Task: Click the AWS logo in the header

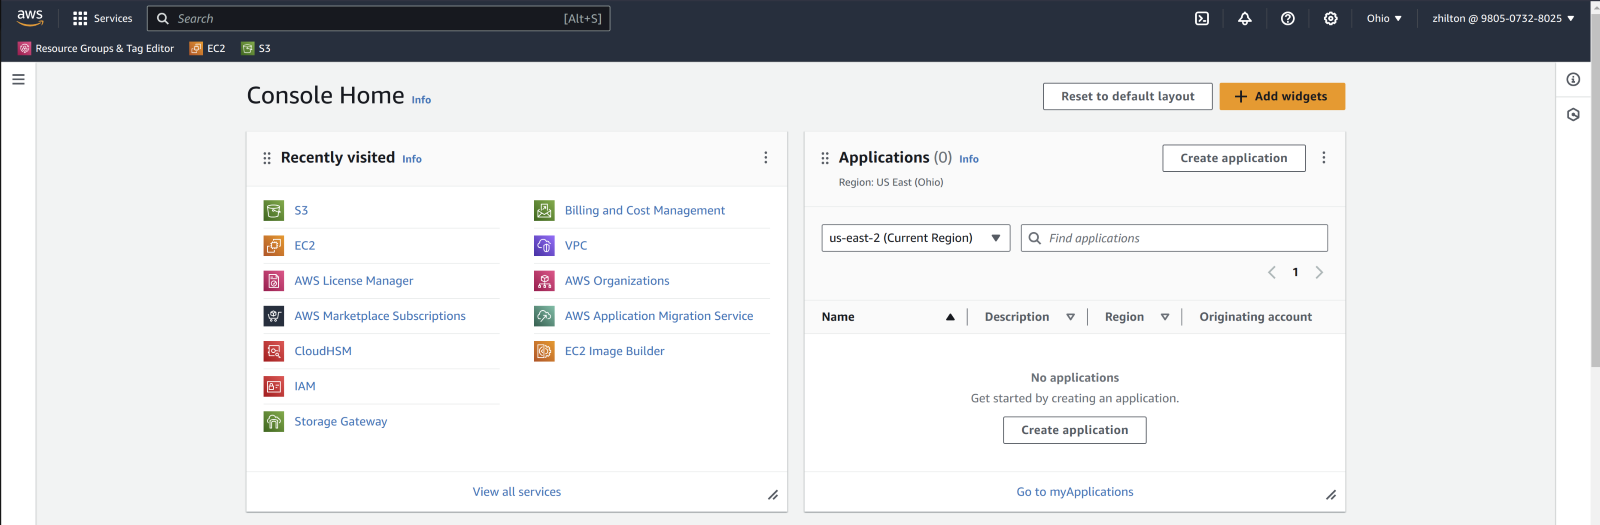Action: [30, 18]
